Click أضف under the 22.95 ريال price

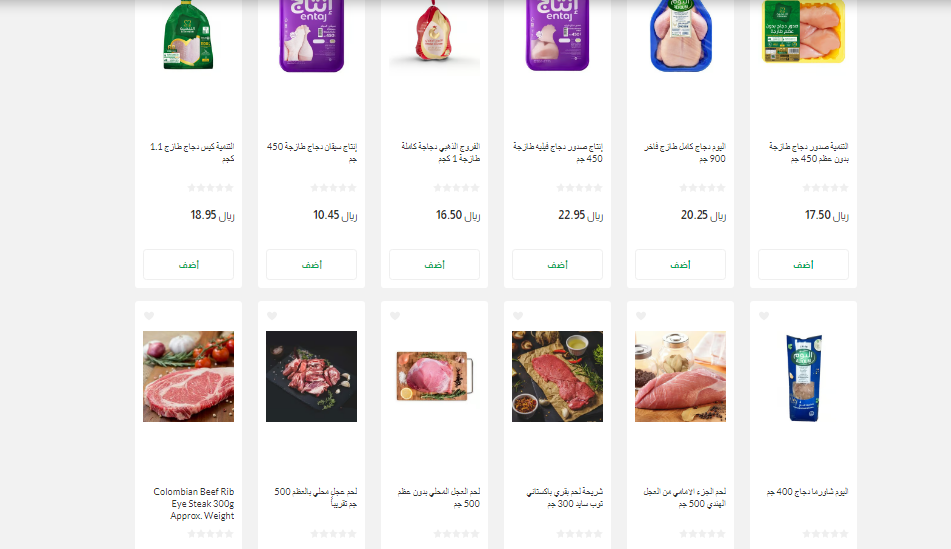click(557, 264)
